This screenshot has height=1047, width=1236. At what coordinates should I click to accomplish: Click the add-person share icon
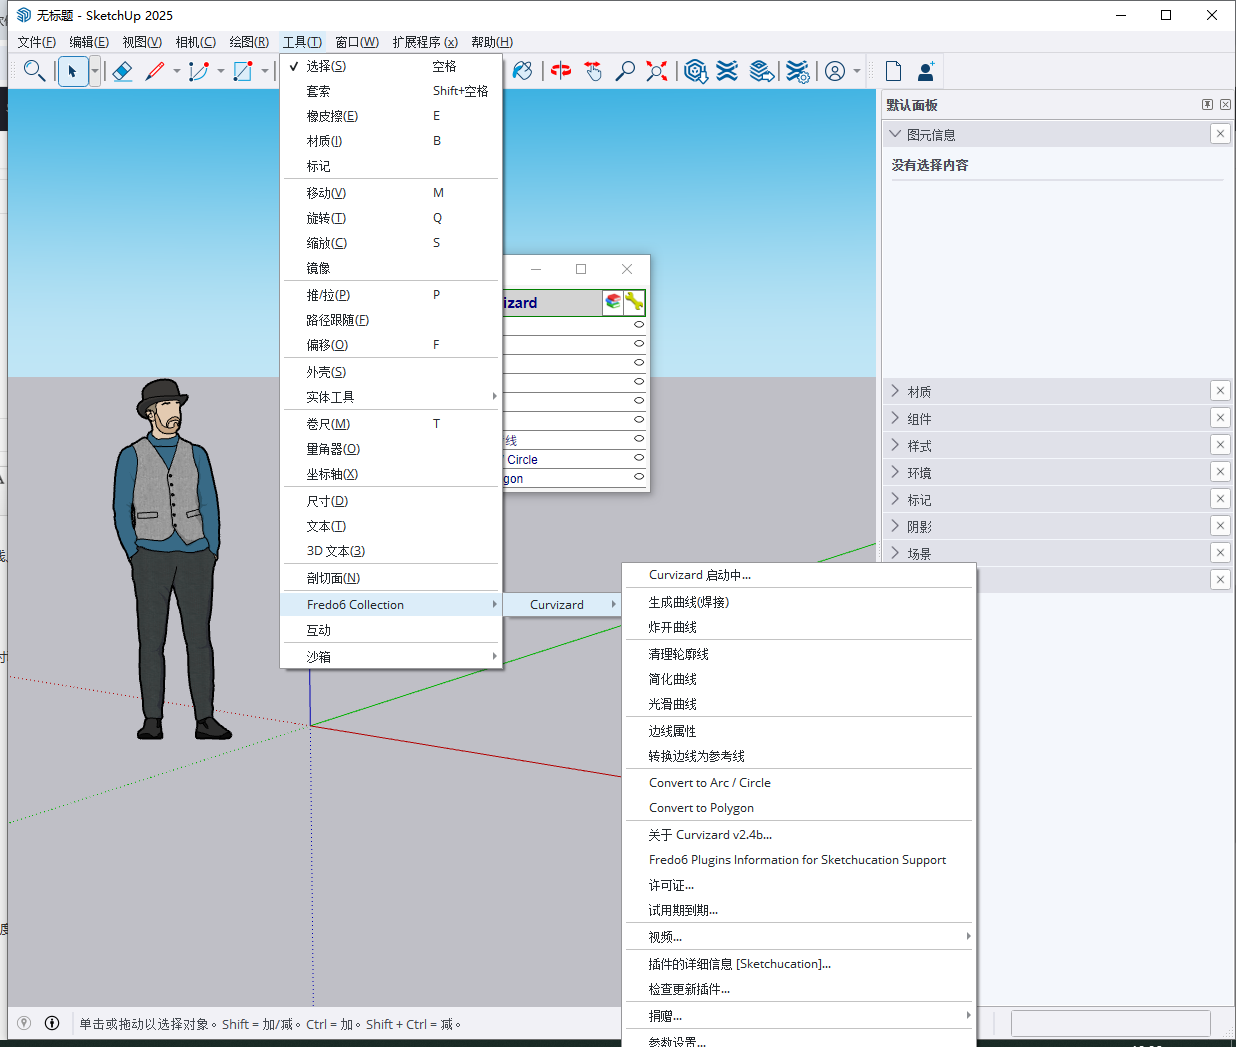(926, 71)
